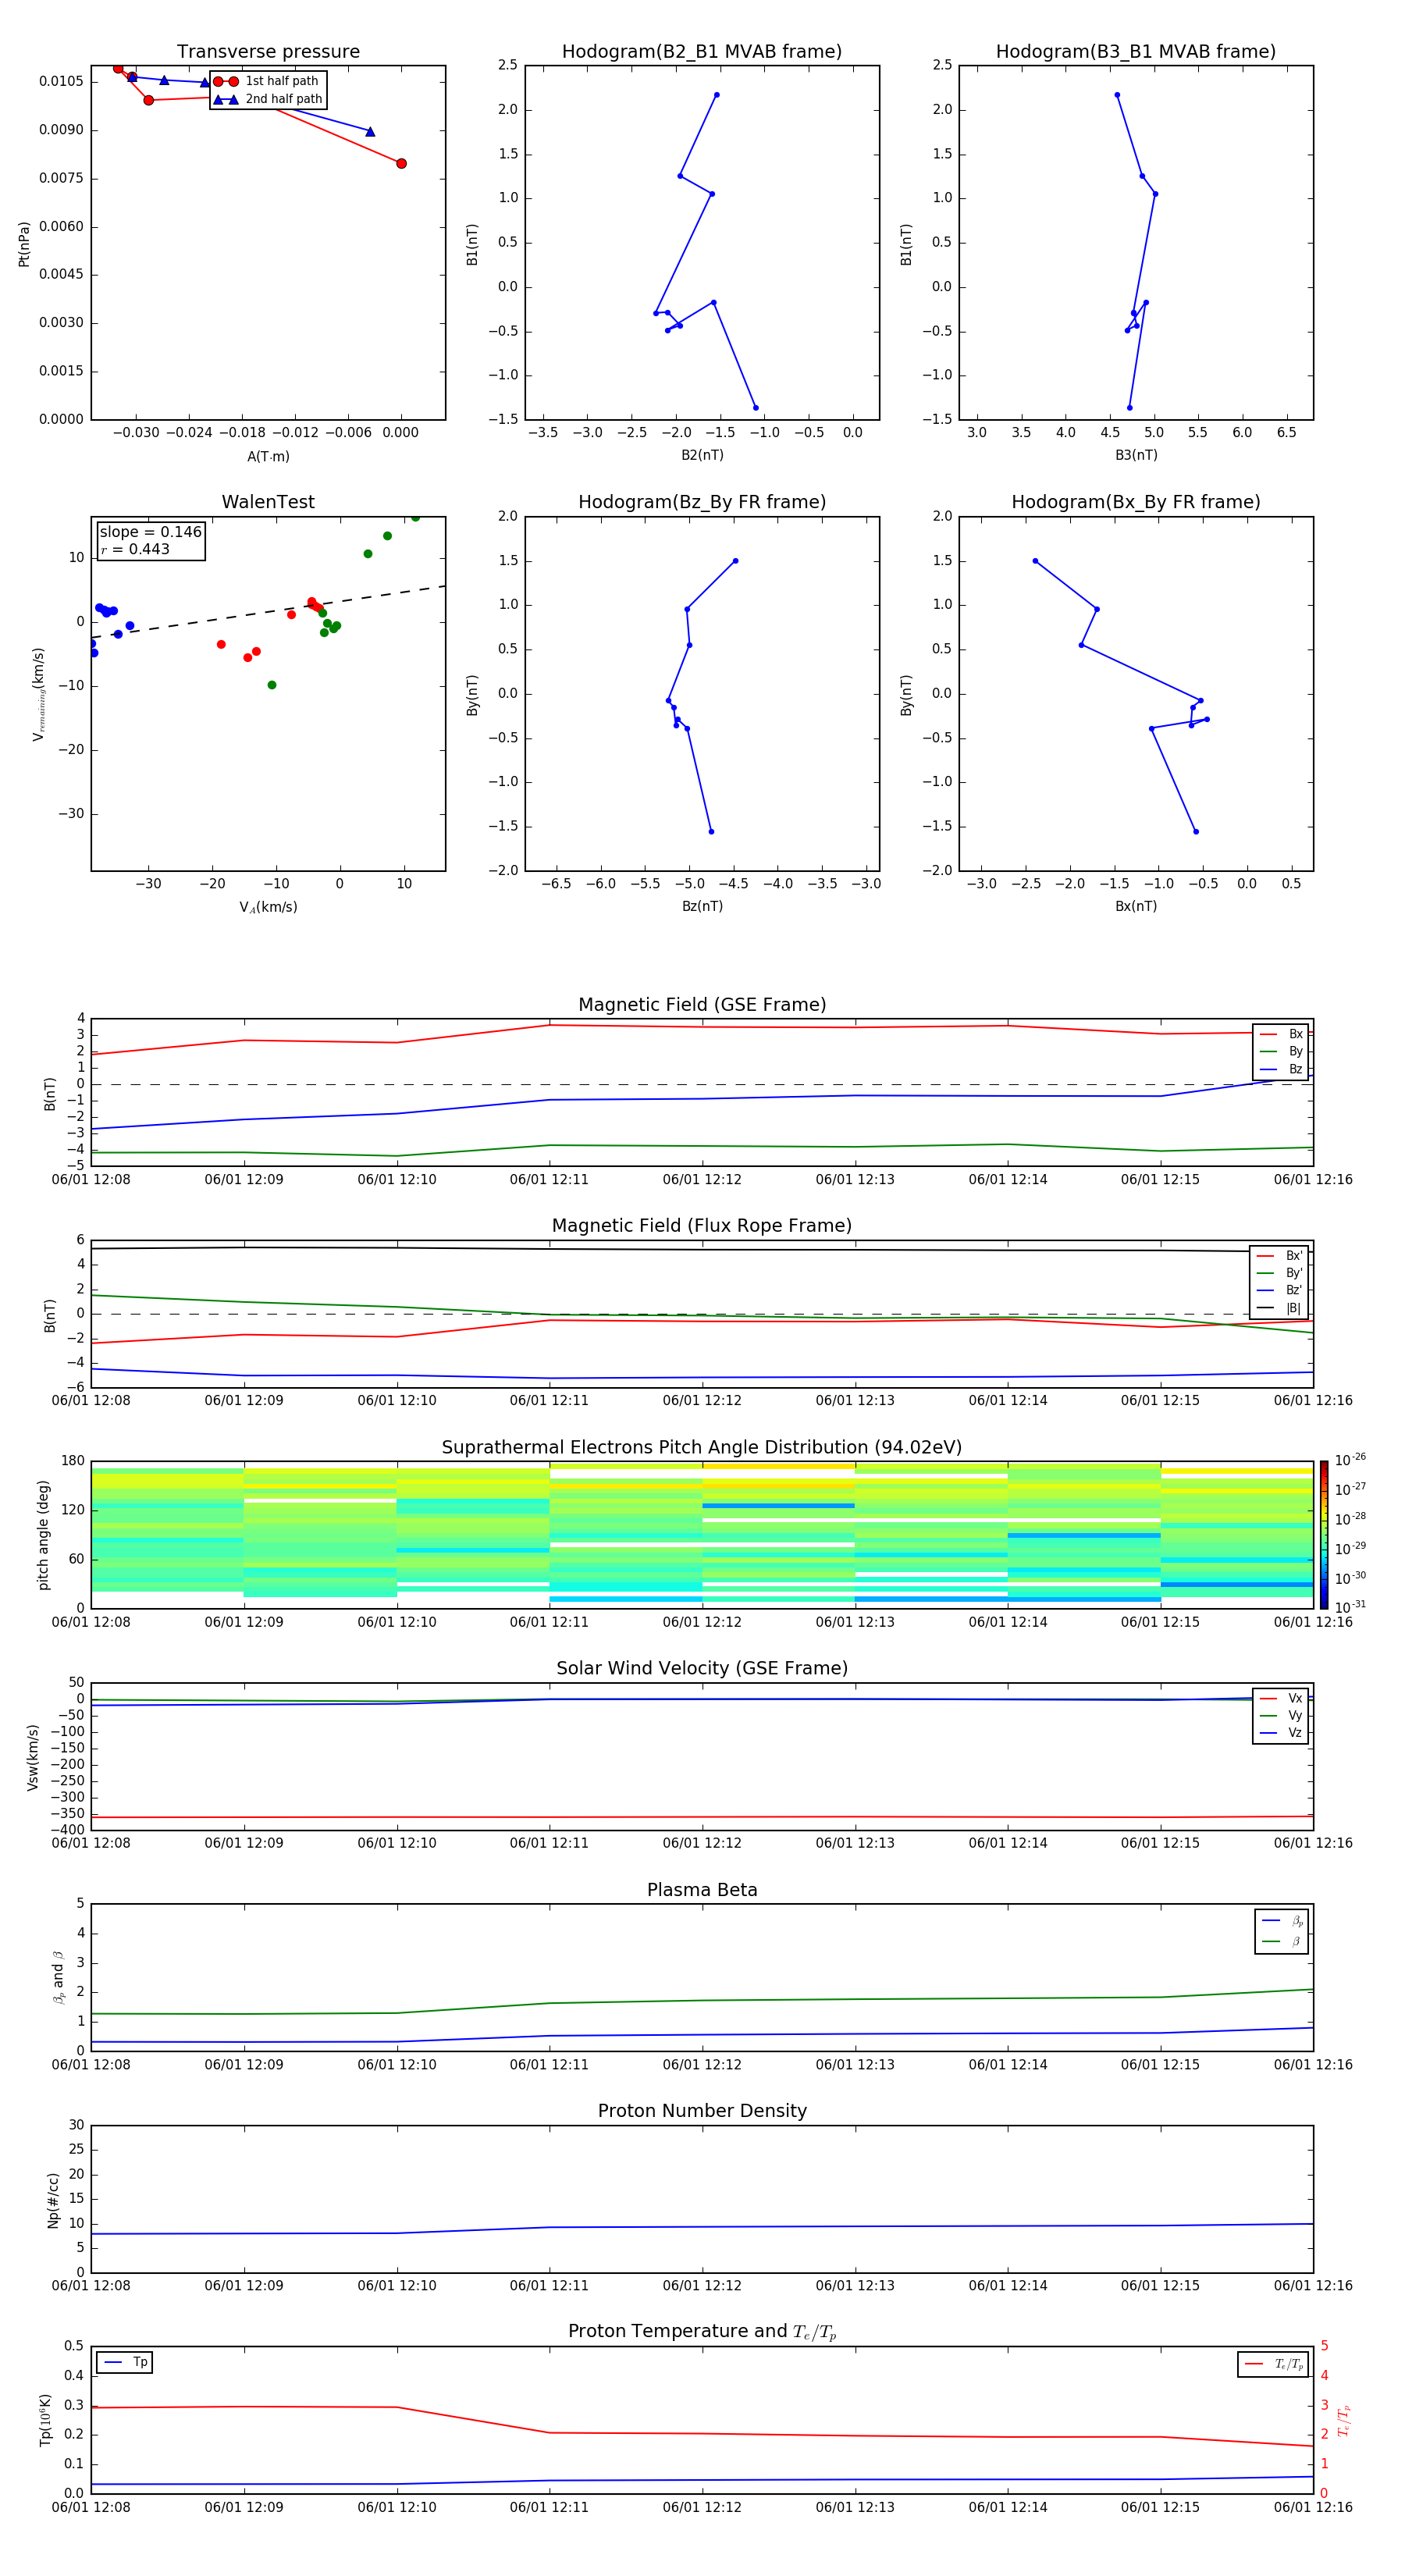Screen dimensions: 1405x2576
Task: Click the 'Hodogram(B2_B1 MVAB frame)' title
Action: tap(702, 52)
